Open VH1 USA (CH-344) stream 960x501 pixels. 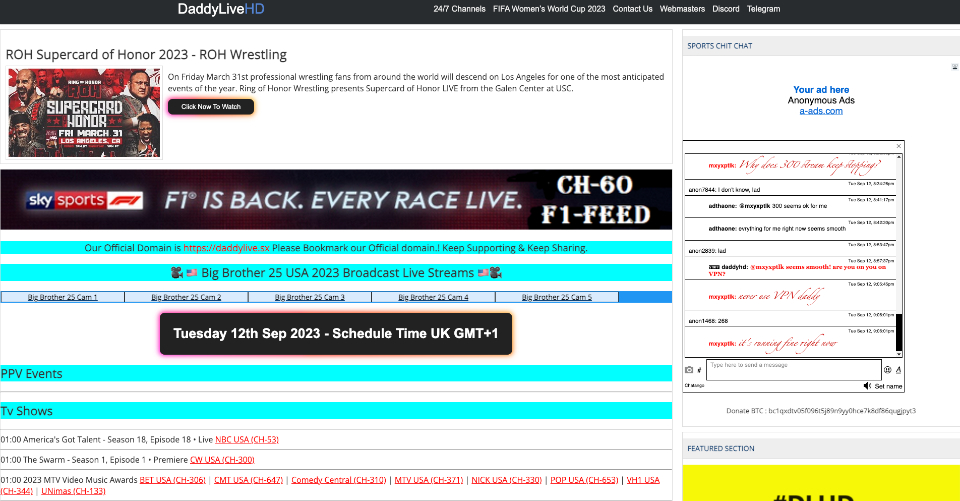click(643, 480)
